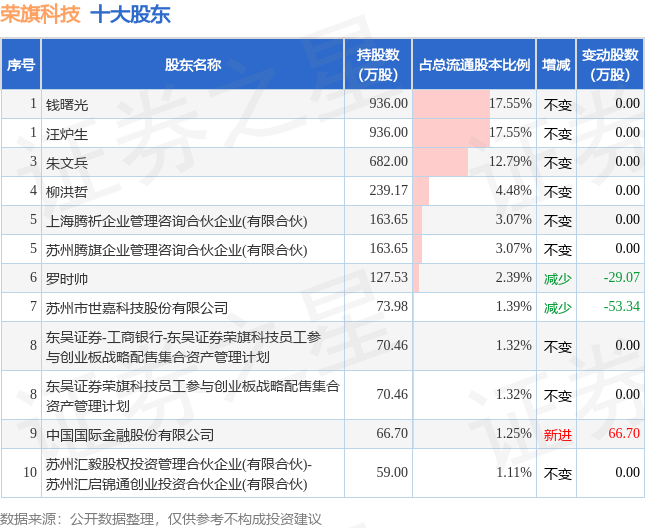Select the 股东名称 column header
Viewport: 645px width, 528px height.
[193, 65]
